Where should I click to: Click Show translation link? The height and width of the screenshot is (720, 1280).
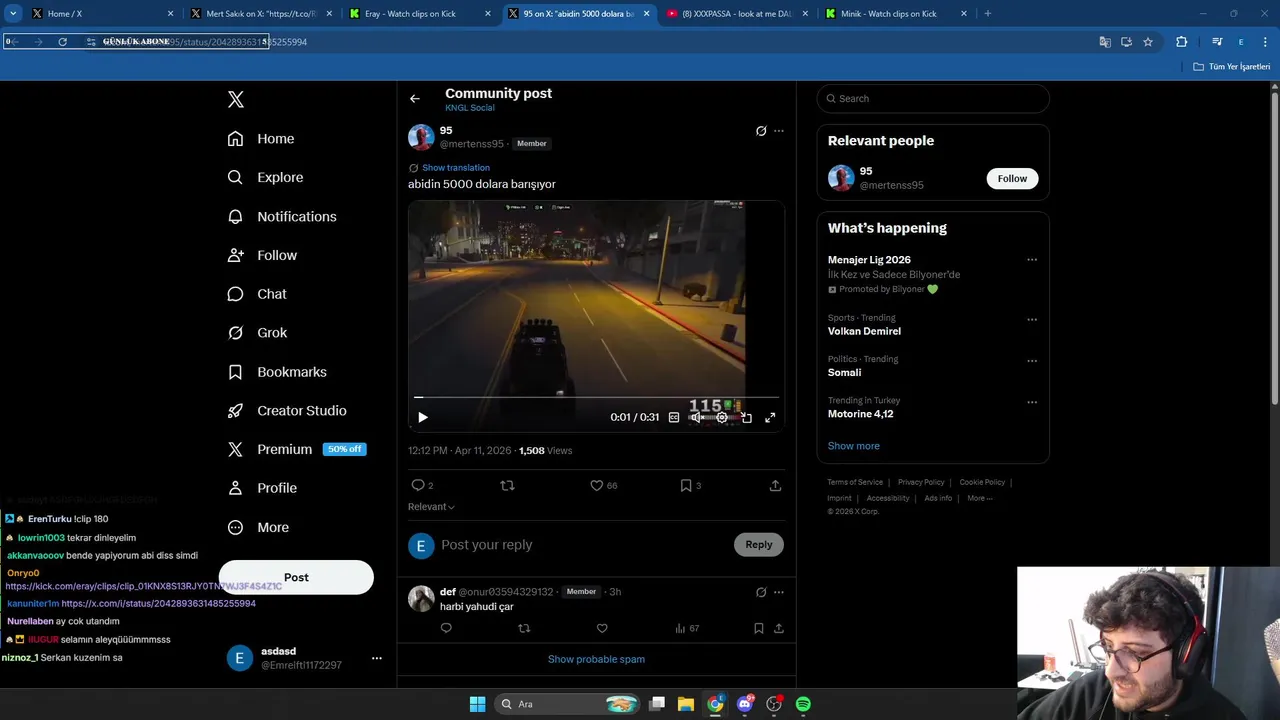pos(456,168)
